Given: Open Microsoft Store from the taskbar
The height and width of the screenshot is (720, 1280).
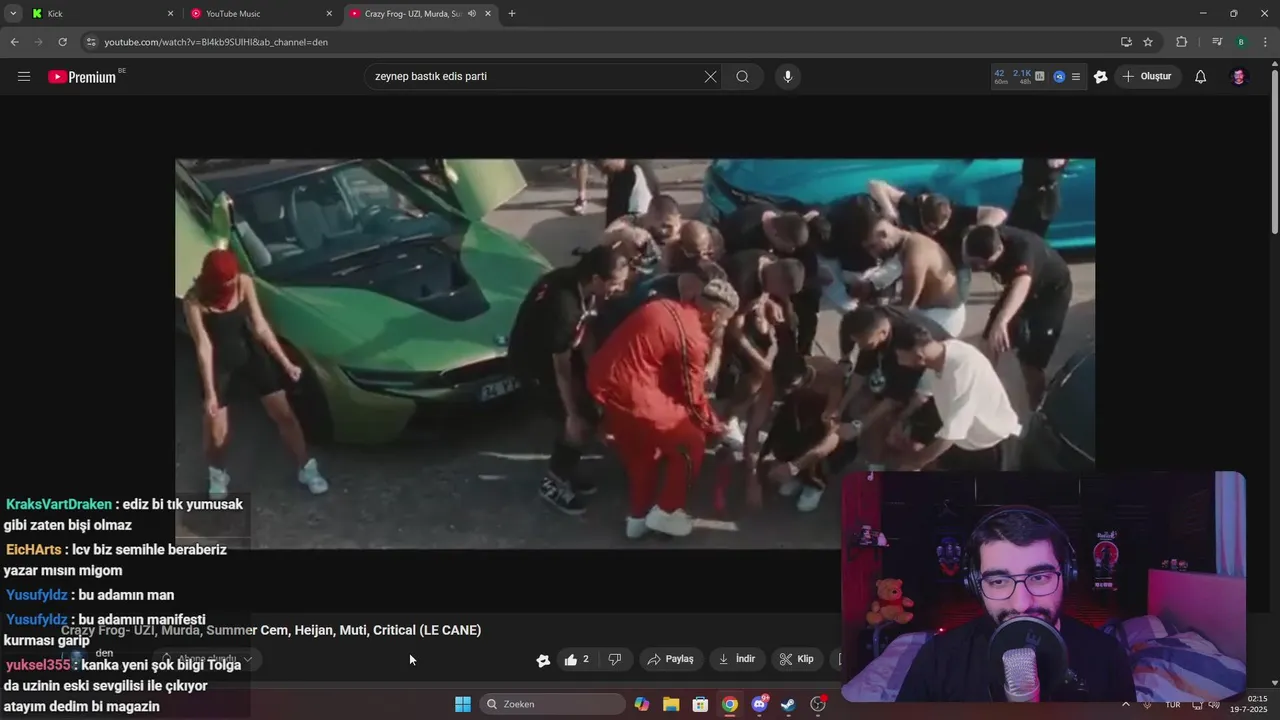Looking at the screenshot, I should pos(700,704).
